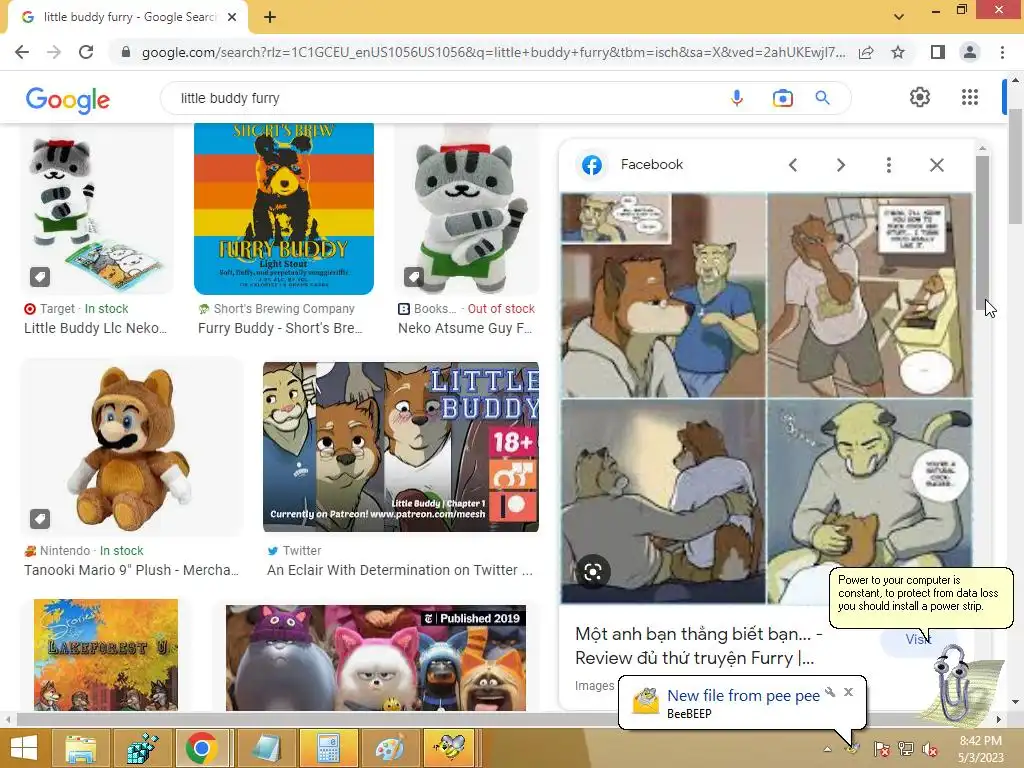Click the preview panel's scrollbar thumb

[982, 232]
